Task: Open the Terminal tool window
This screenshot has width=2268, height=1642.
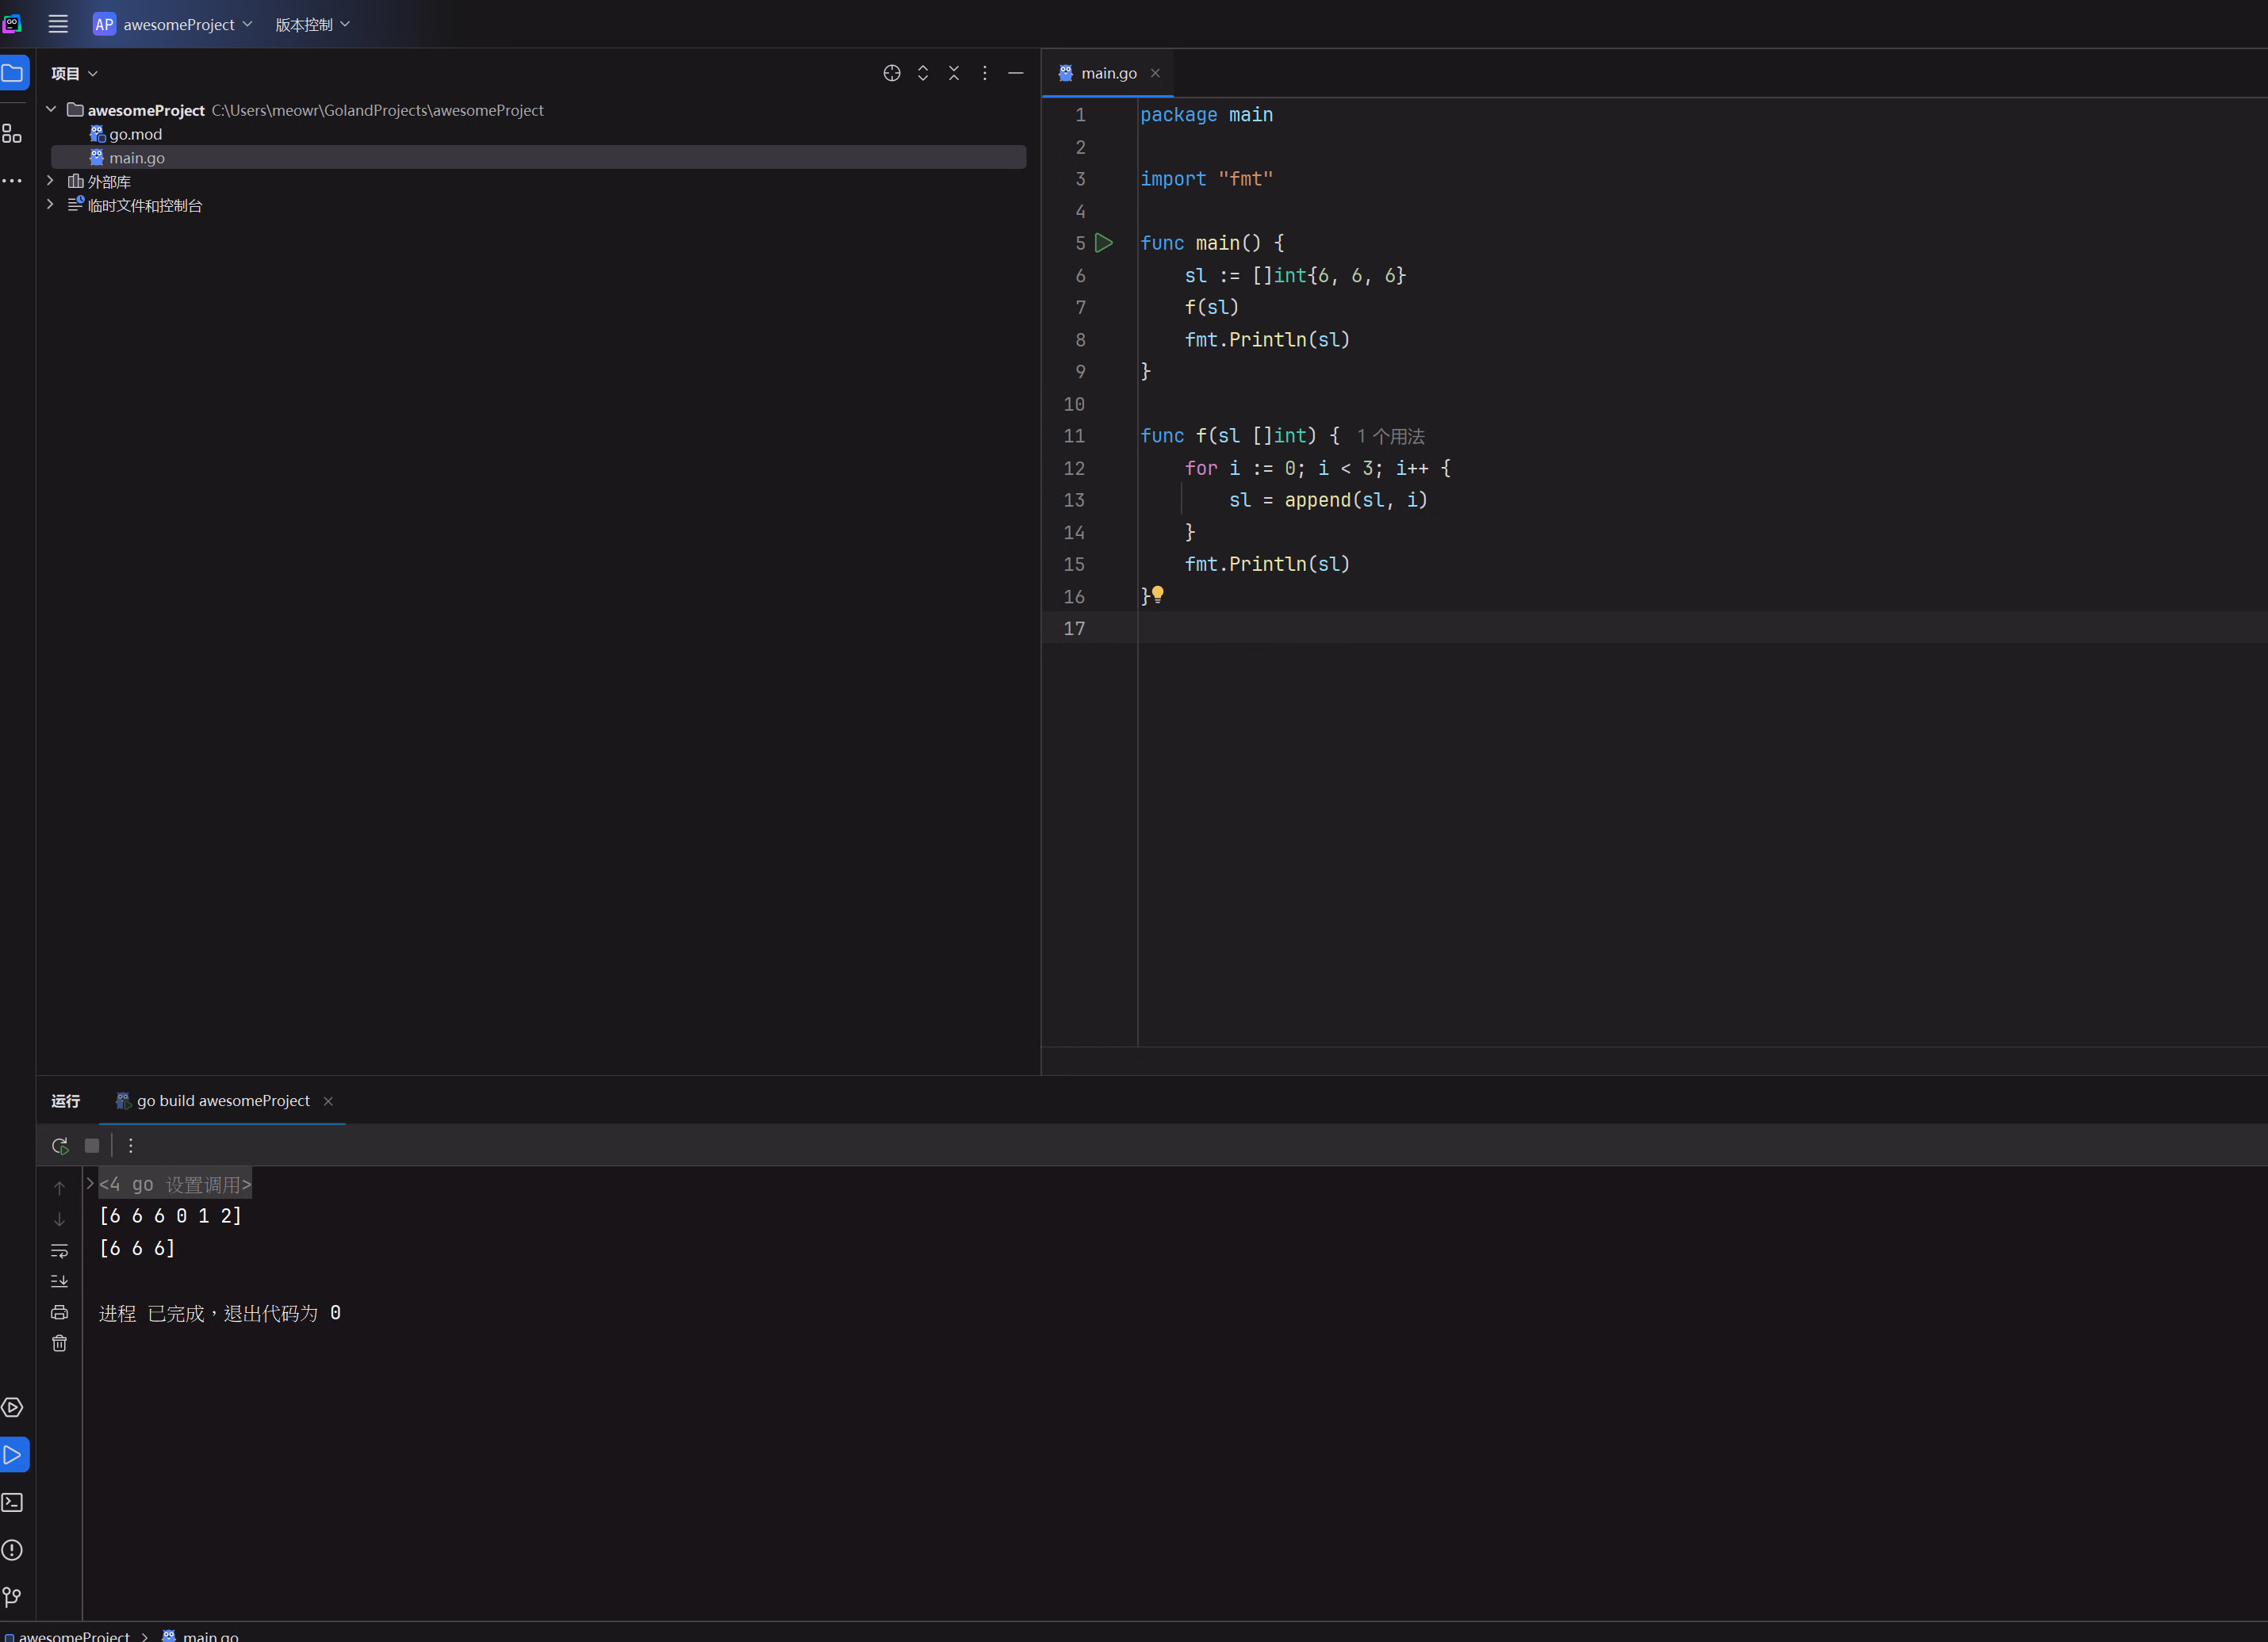Action: (12, 1502)
